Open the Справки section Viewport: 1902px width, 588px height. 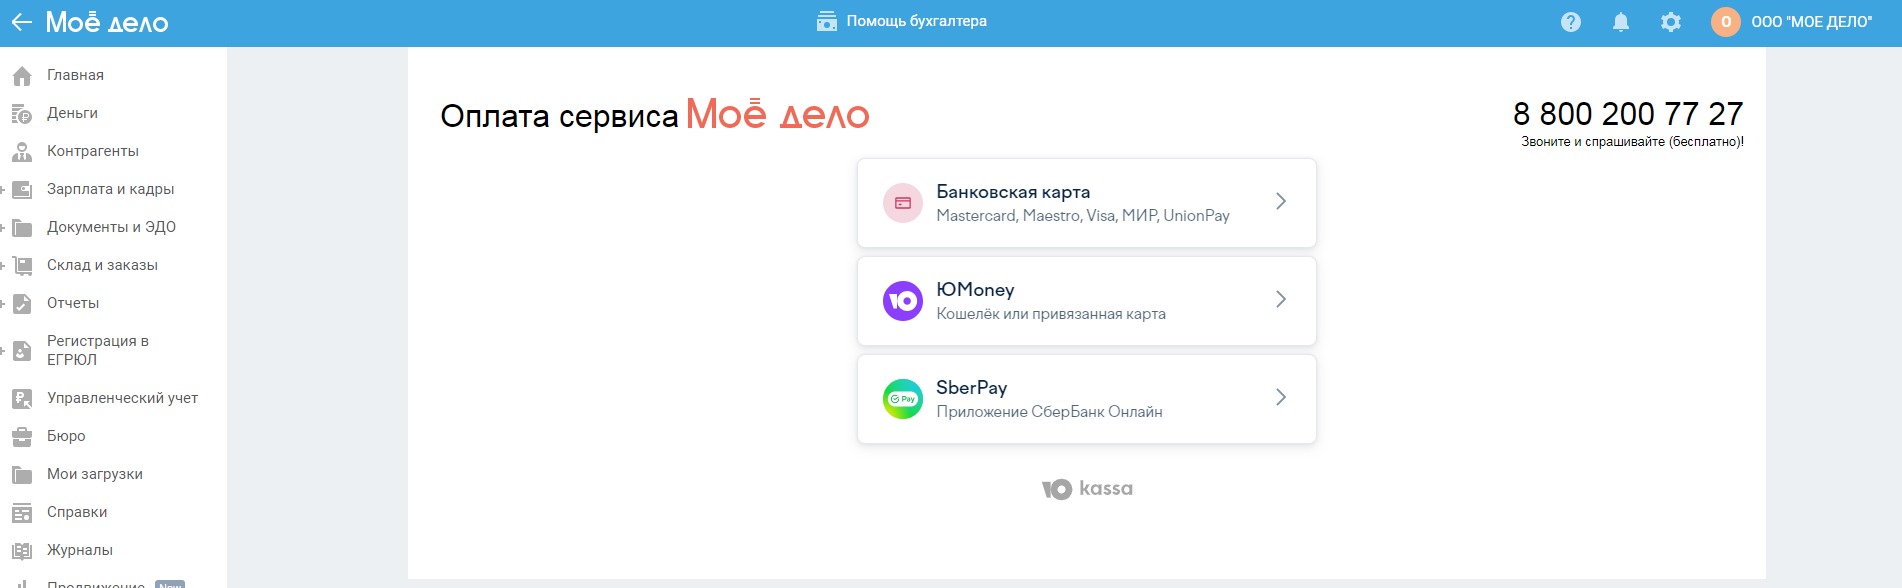pos(77,512)
